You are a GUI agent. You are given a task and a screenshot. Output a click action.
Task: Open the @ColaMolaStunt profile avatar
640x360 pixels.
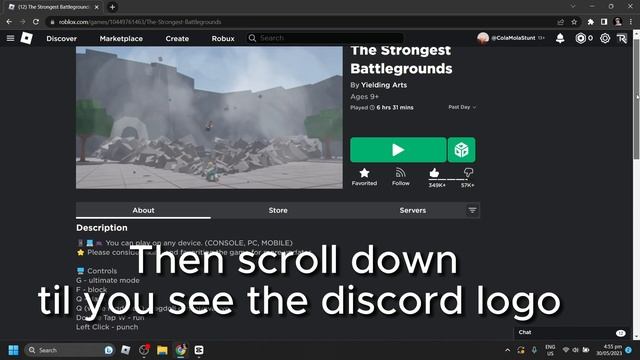click(x=483, y=38)
